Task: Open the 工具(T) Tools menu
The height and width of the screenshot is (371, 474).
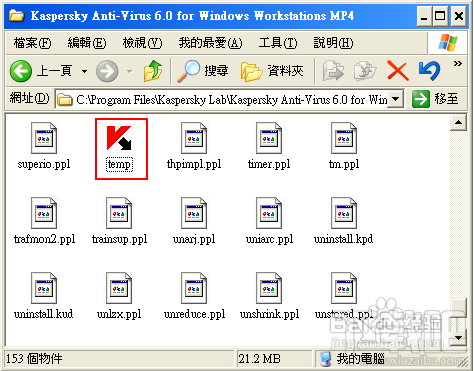Action: tap(278, 43)
